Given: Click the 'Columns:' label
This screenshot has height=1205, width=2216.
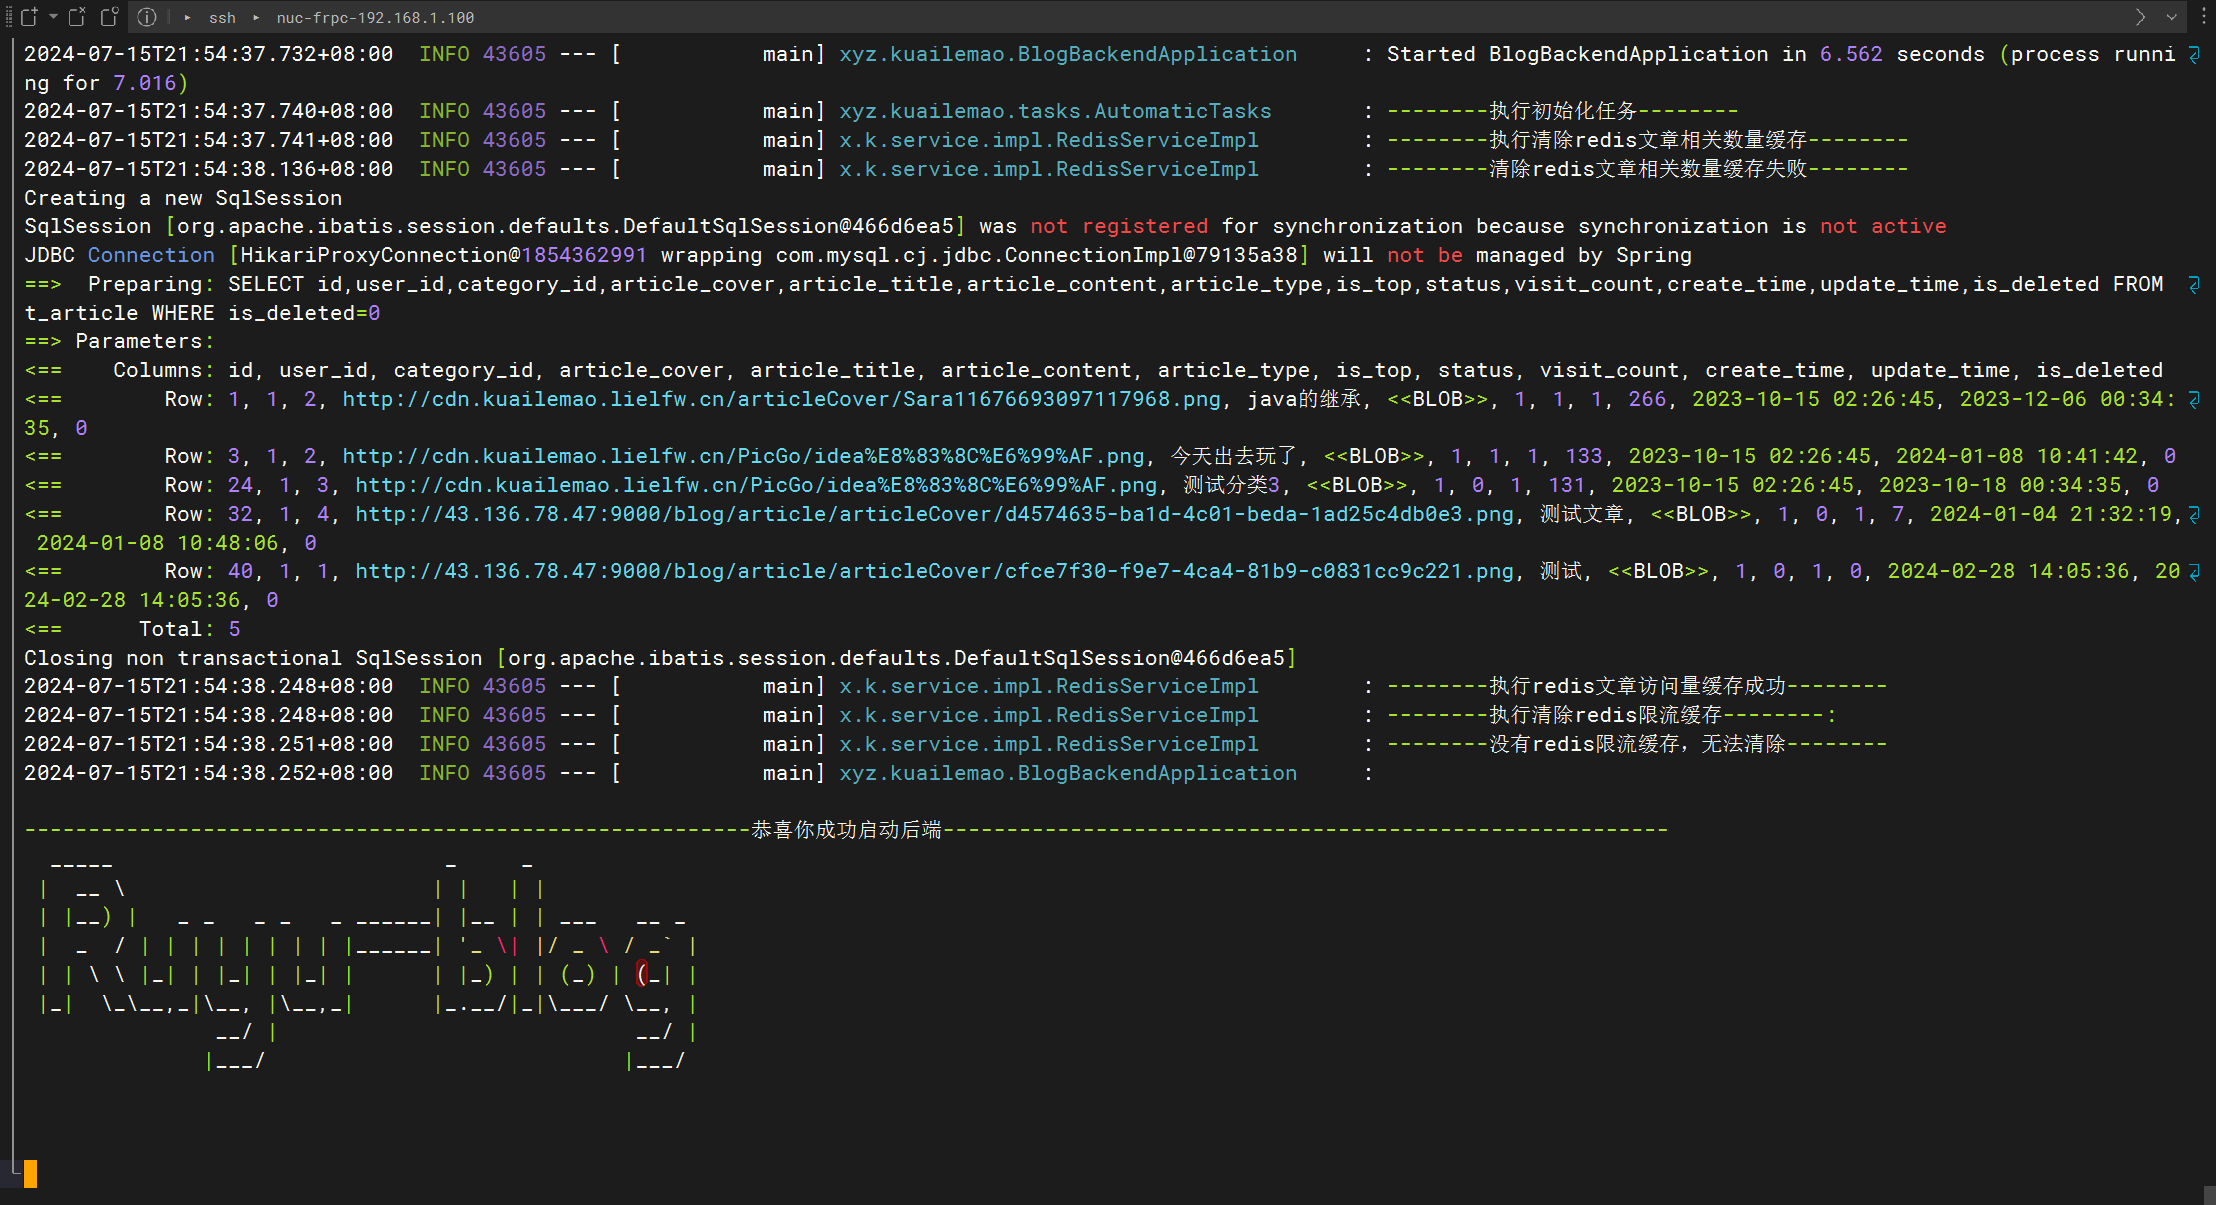Looking at the screenshot, I should 164,370.
